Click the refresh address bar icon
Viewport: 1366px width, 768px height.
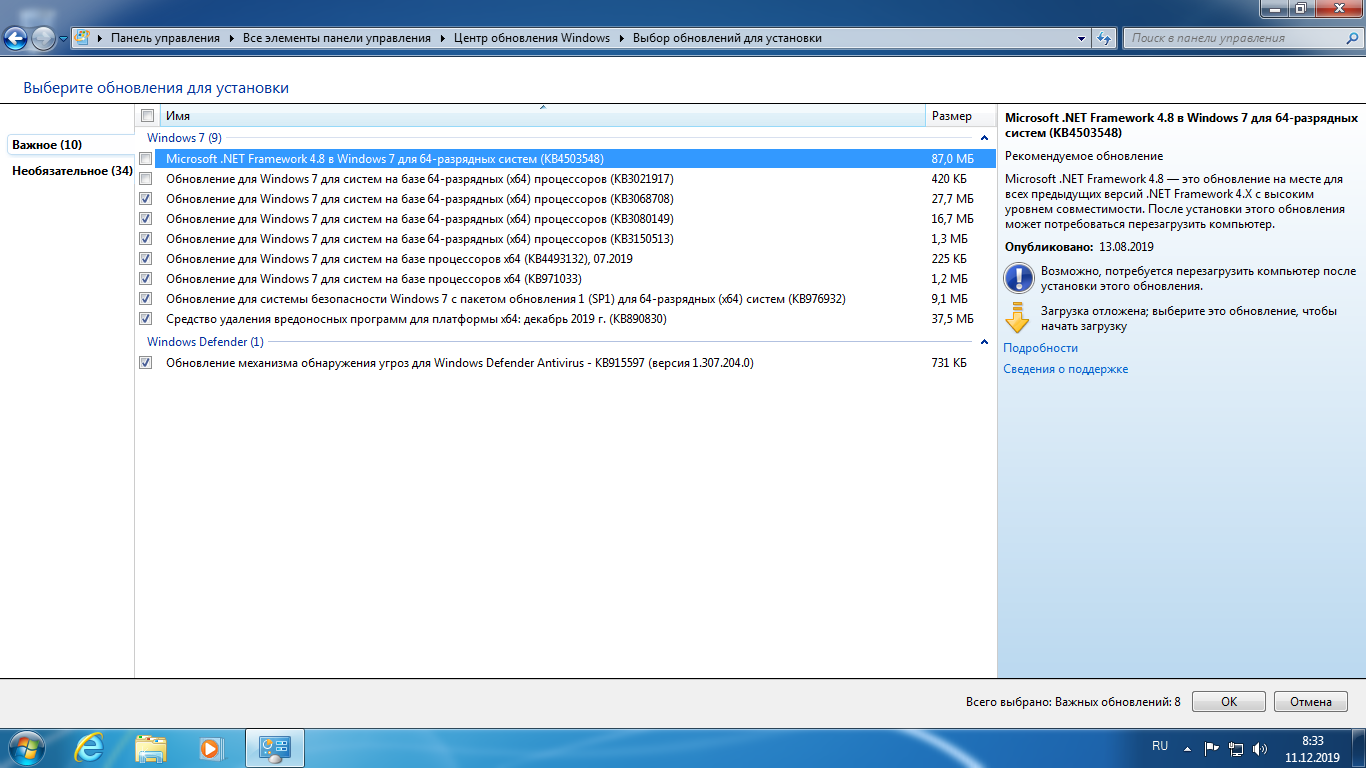click(x=1104, y=38)
